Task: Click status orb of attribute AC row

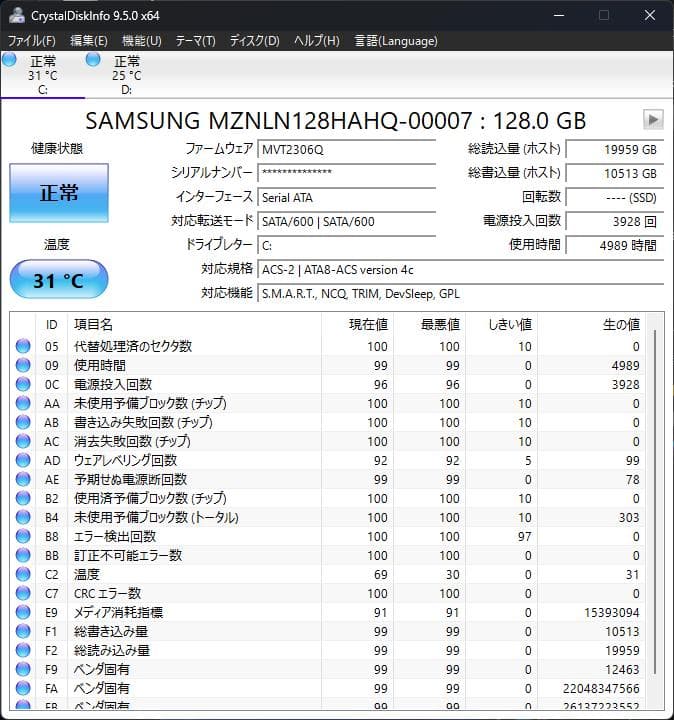Action: [x=23, y=441]
